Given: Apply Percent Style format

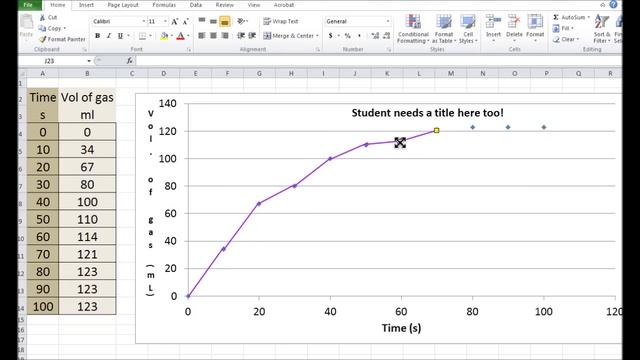Looking at the screenshot, I should 347,36.
